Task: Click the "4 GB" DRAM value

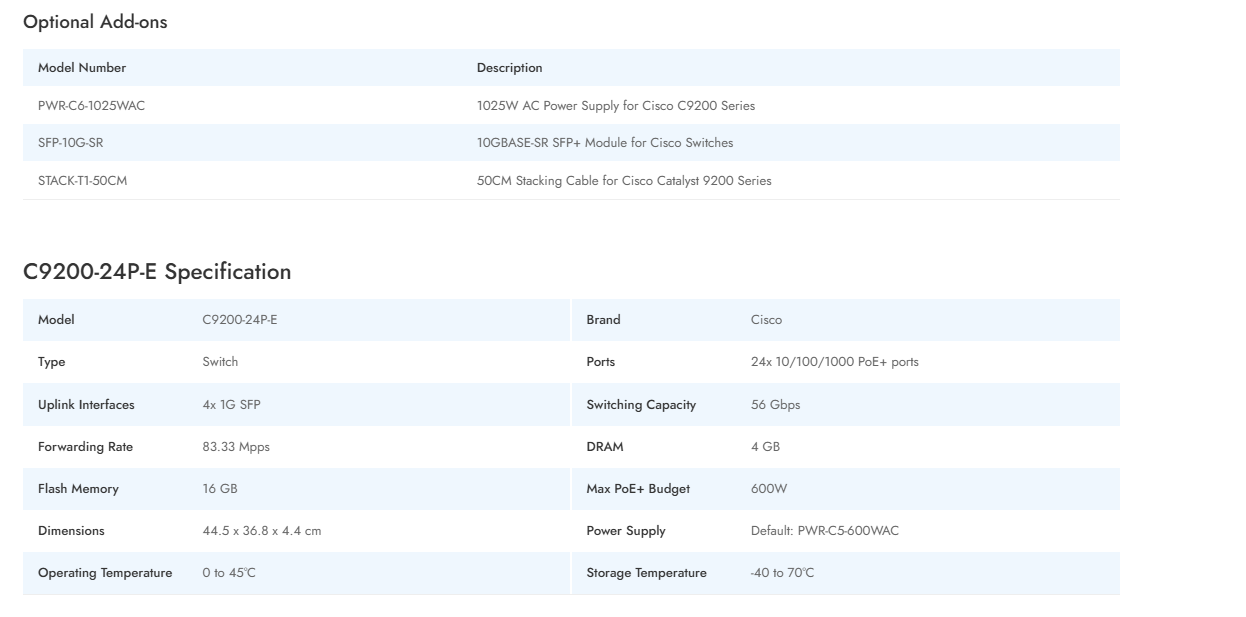Action: click(x=766, y=447)
